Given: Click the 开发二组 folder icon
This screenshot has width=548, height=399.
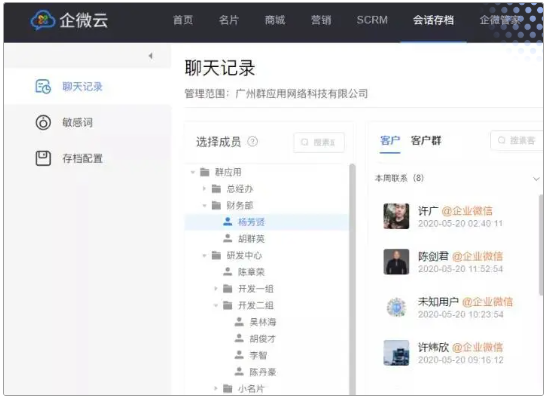Looking at the screenshot, I should click(228, 305).
